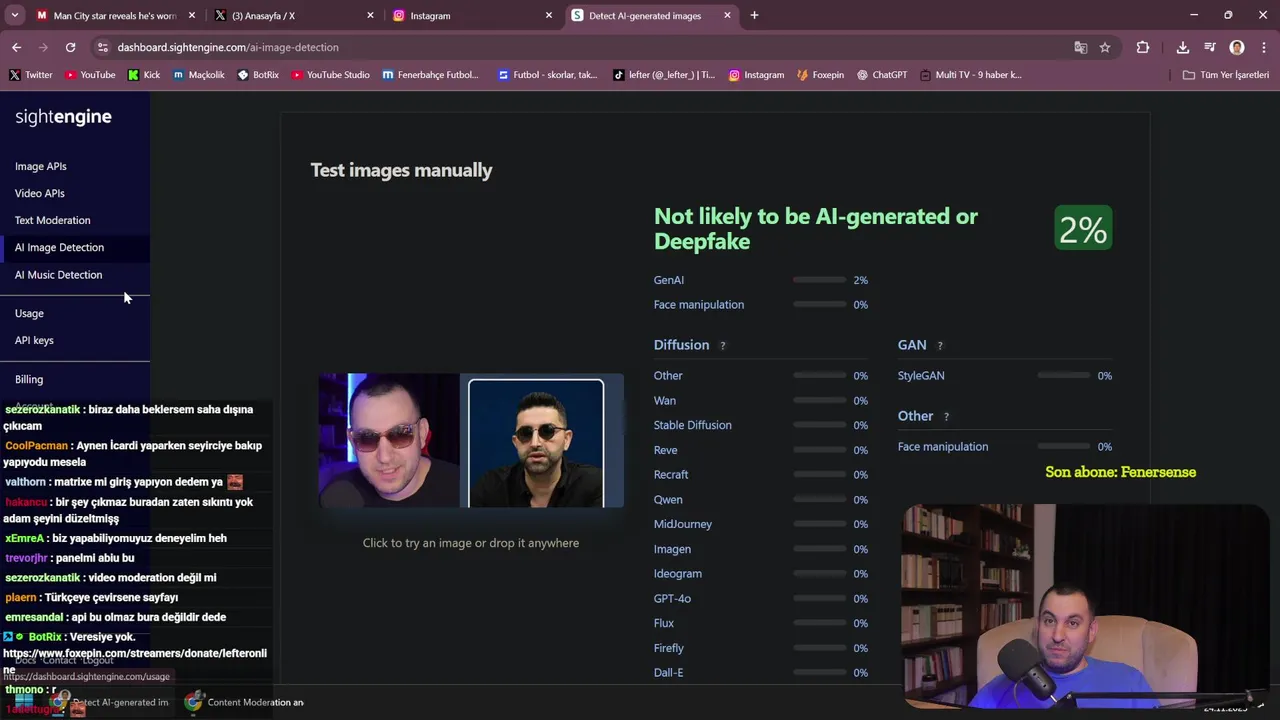
Task: Click the translate page icon in address bar
Action: click(1080, 47)
